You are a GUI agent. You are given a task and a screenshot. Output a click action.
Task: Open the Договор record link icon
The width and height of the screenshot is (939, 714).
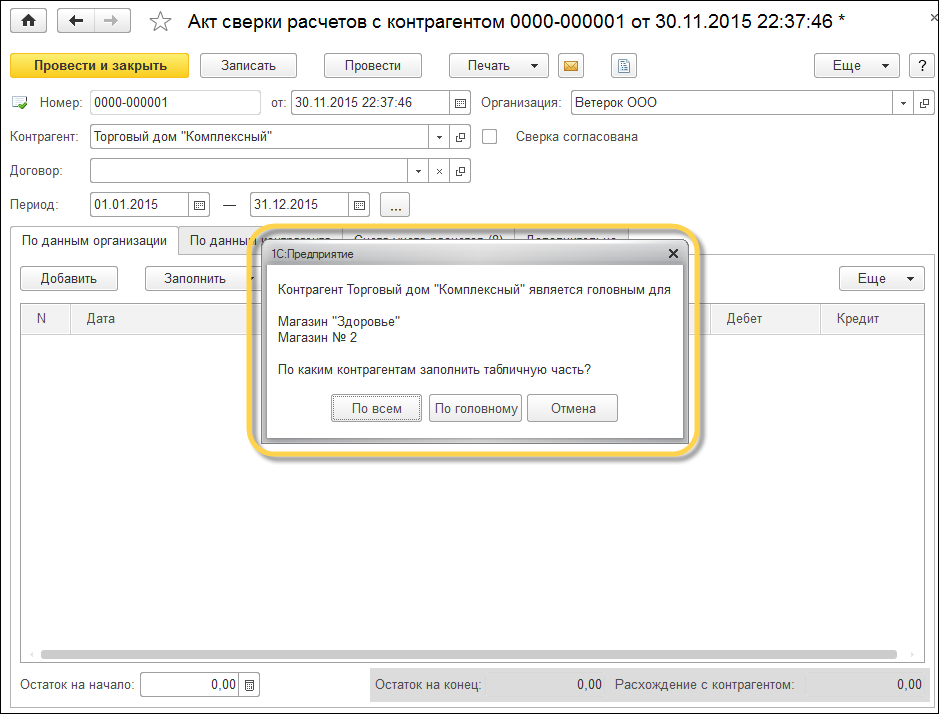[460, 171]
